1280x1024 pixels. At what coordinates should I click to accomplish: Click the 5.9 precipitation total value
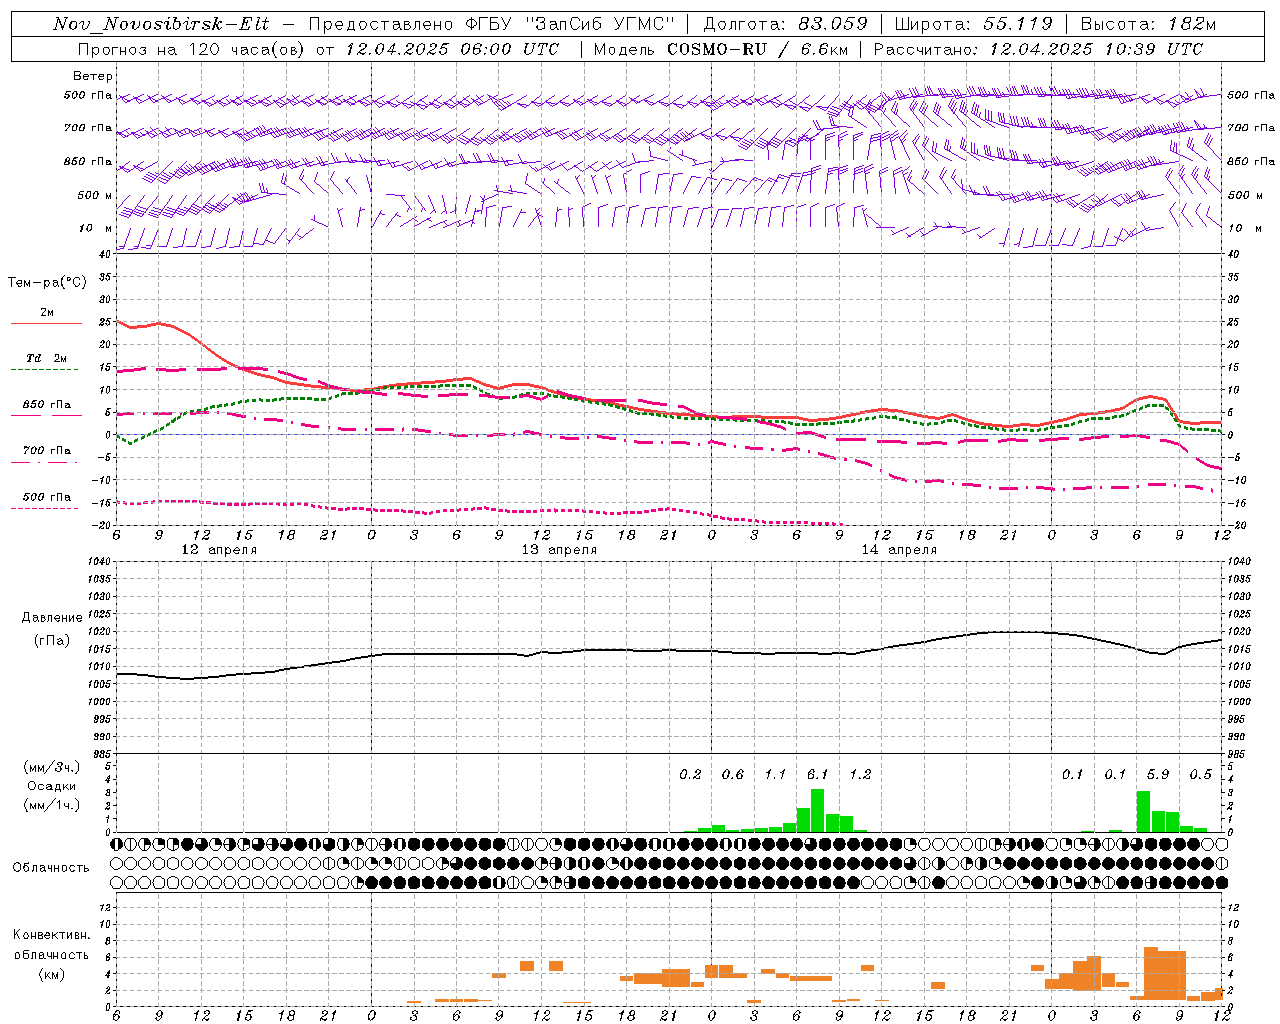(1158, 774)
